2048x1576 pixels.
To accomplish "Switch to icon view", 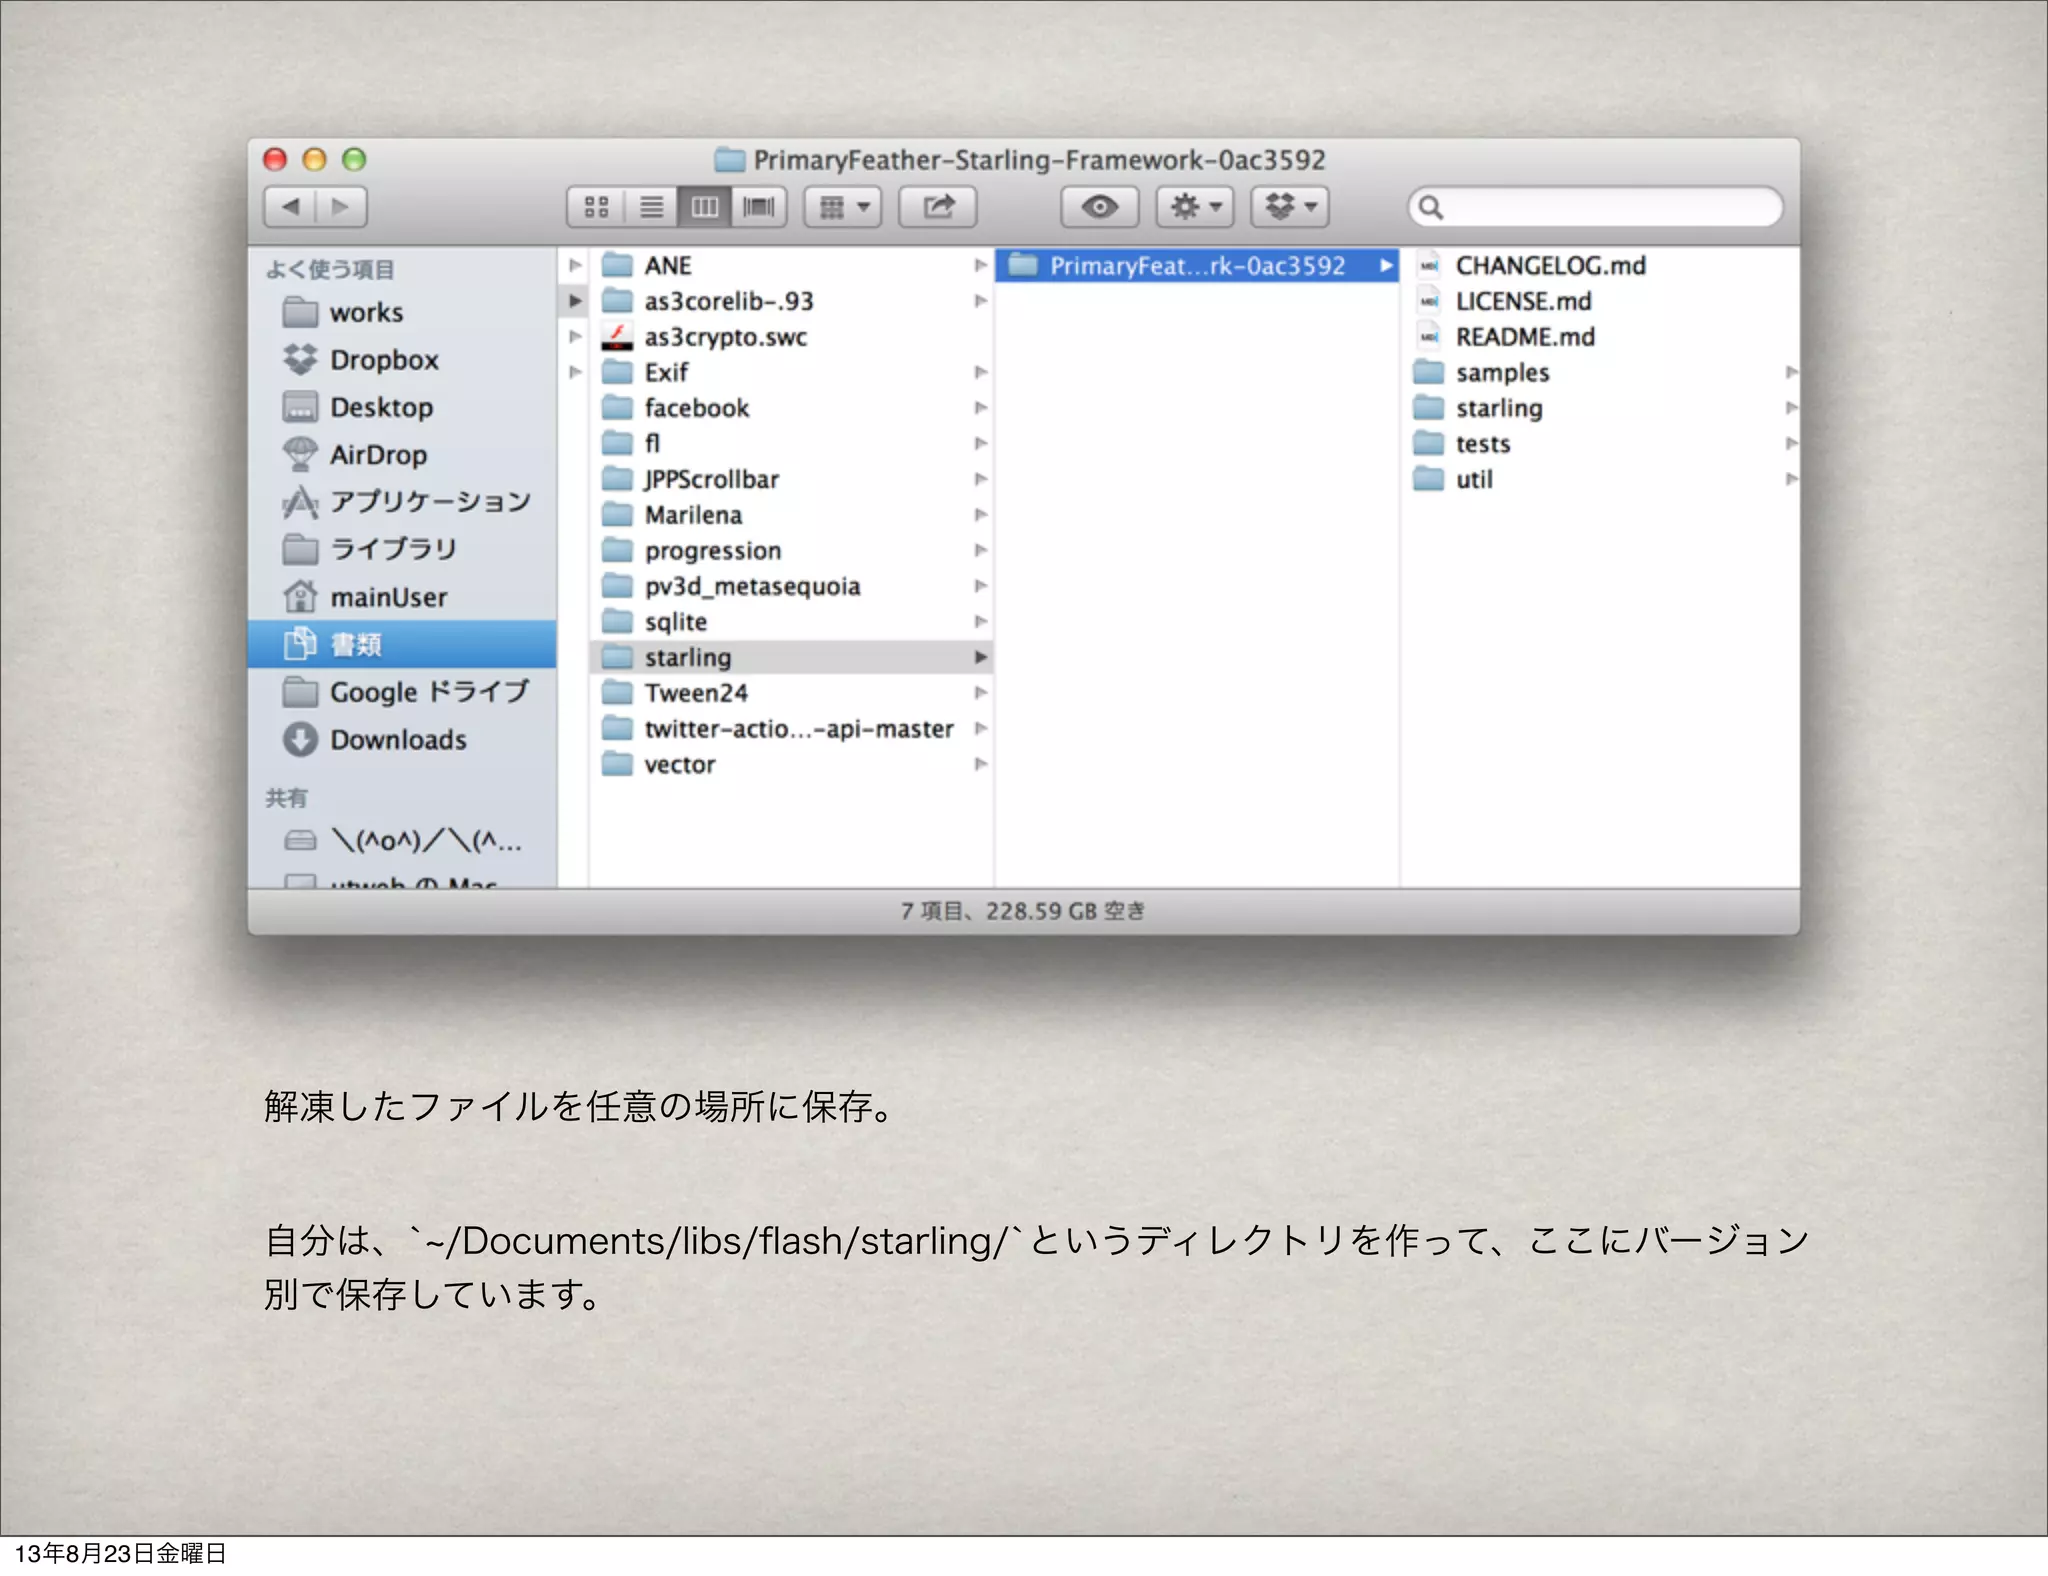I will tap(597, 207).
